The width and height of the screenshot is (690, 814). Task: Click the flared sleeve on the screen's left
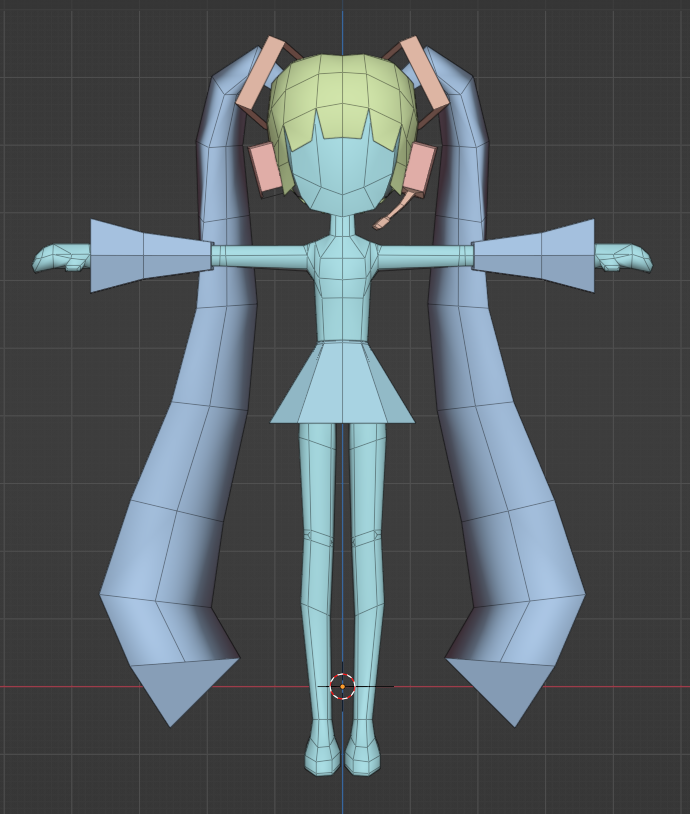152,255
